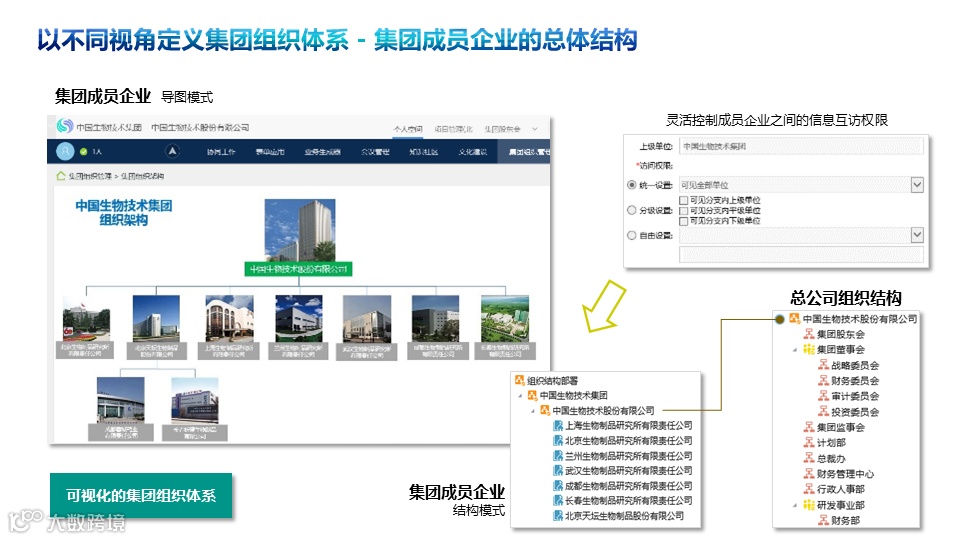The image size is (960, 540).
Task: Click the empty text box below 自由设置
Action: (x=801, y=255)
